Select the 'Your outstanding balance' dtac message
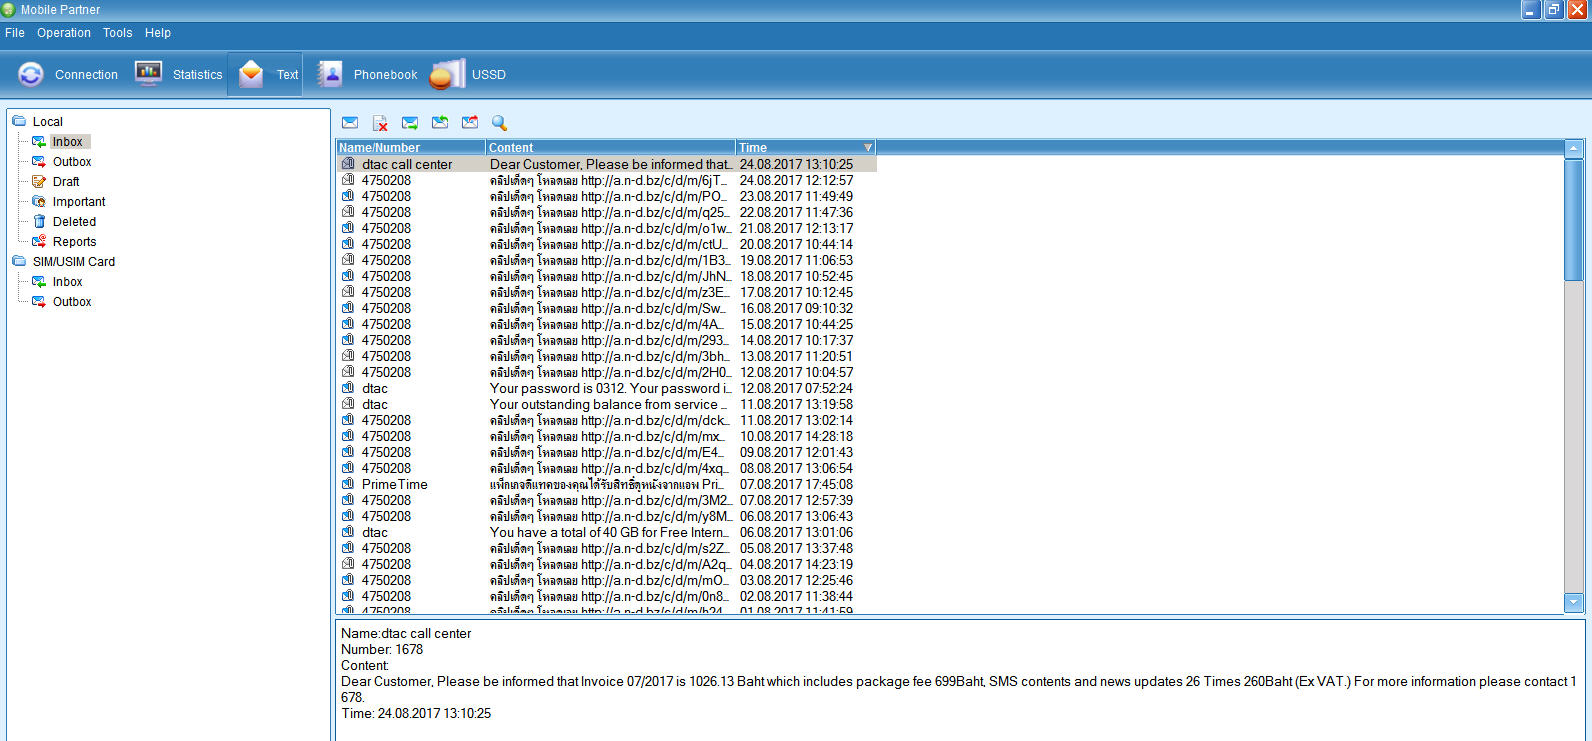Image resolution: width=1592 pixels, height=741 pixels. [606, 404]
